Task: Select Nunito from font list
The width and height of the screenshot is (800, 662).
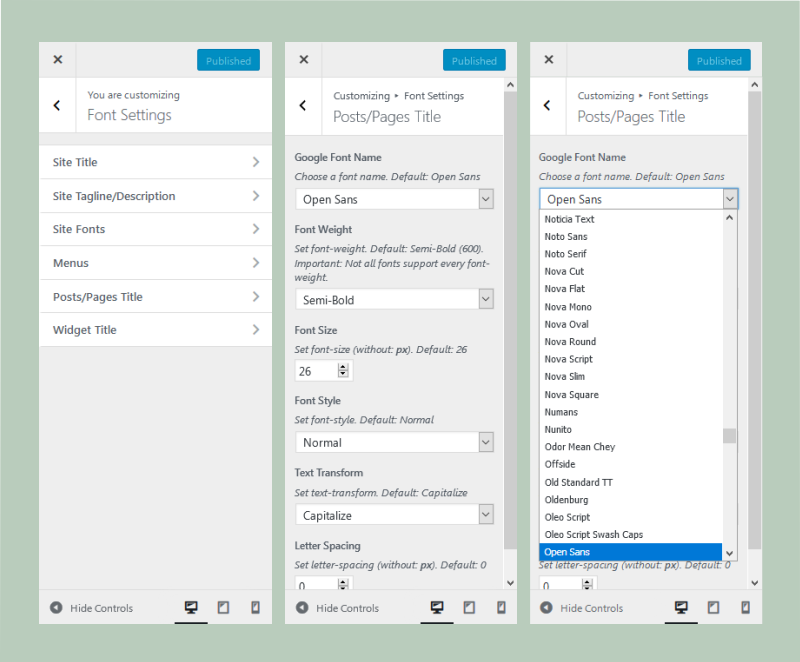Action: click(631, 429)
